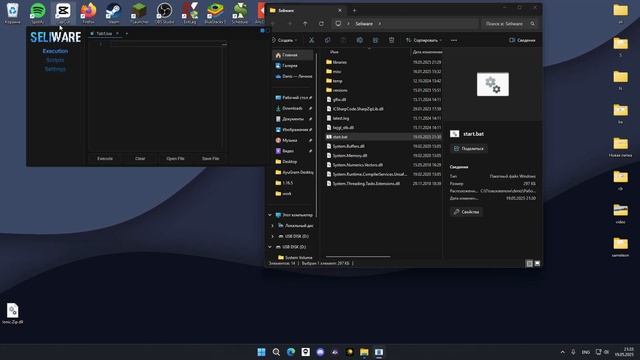The width and height of the screenshot is (640, 360).
Task: Open Microsoft Edge from the taskbar
Action: [x=291, y=352]
